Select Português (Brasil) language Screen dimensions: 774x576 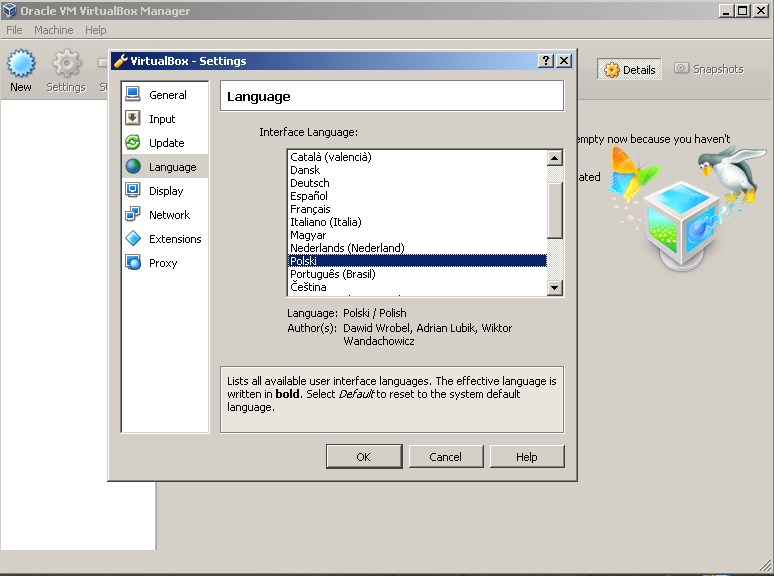pos(417,274)
